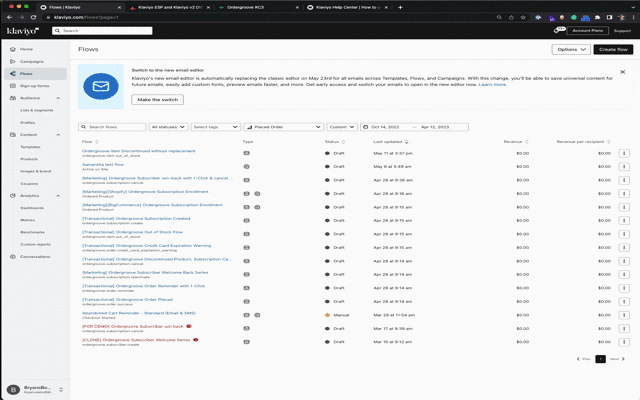Focus the top global search field

click(x=102, y=31)
